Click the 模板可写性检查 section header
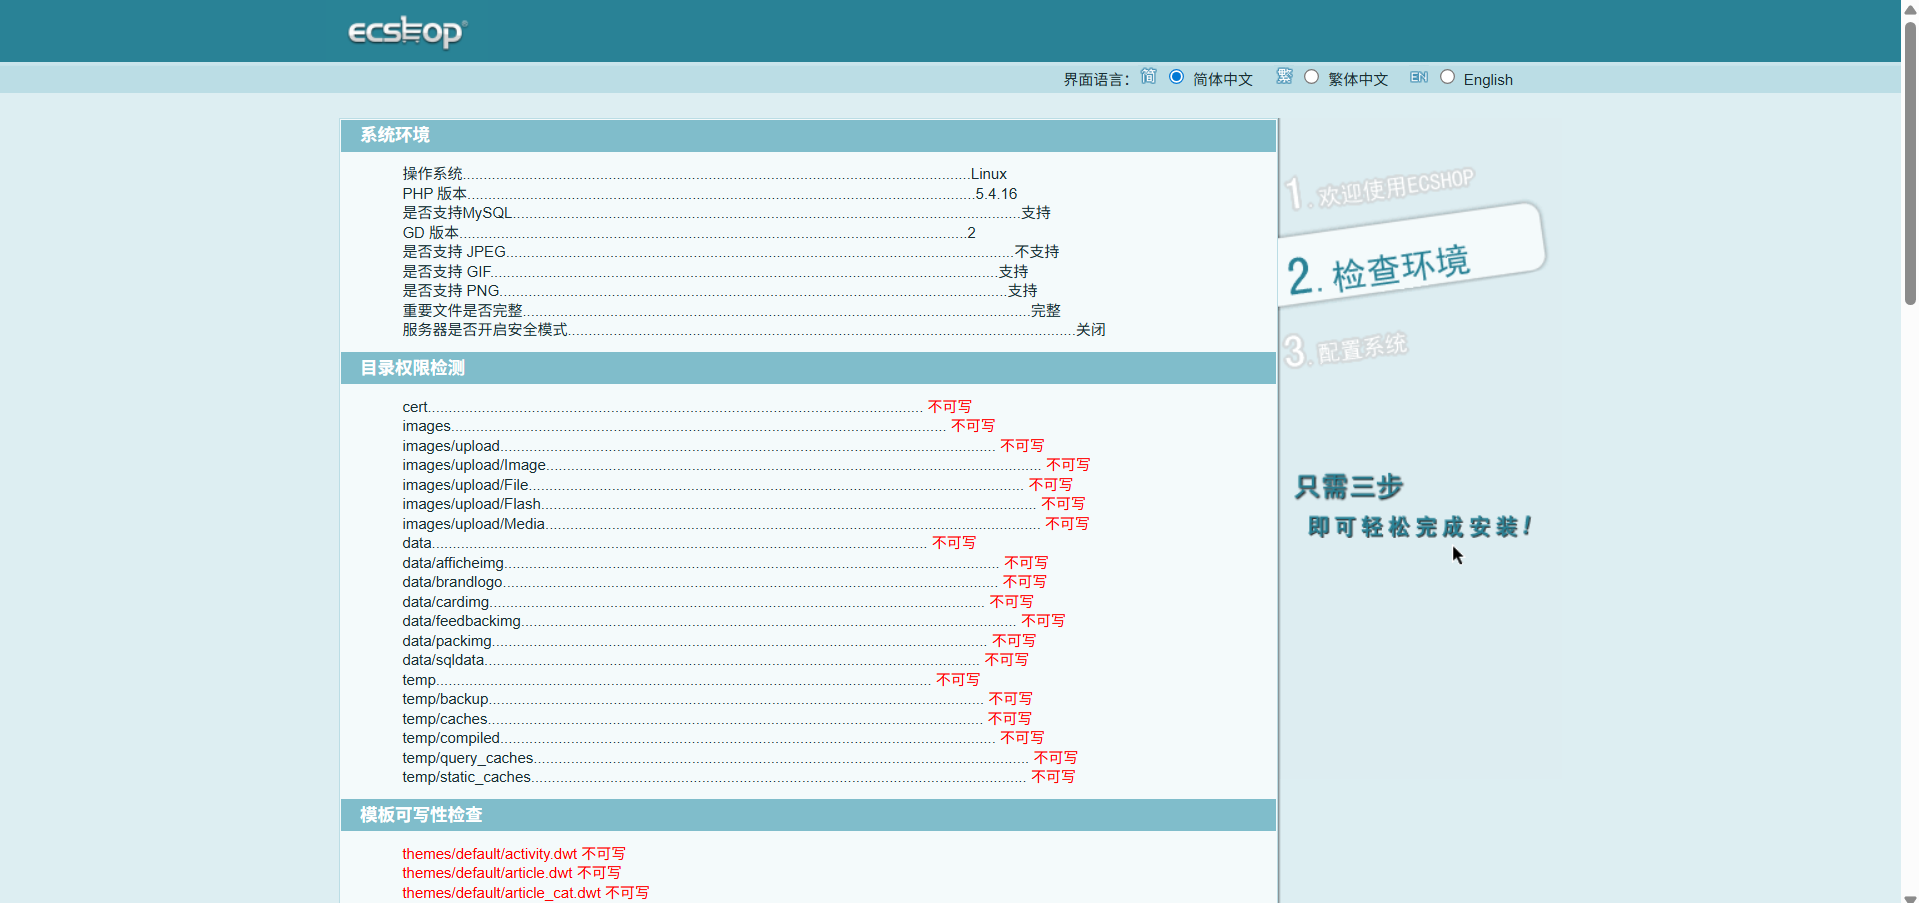Image resolution: width=1919 pixels, height=903 pixels. click(808, 815)
